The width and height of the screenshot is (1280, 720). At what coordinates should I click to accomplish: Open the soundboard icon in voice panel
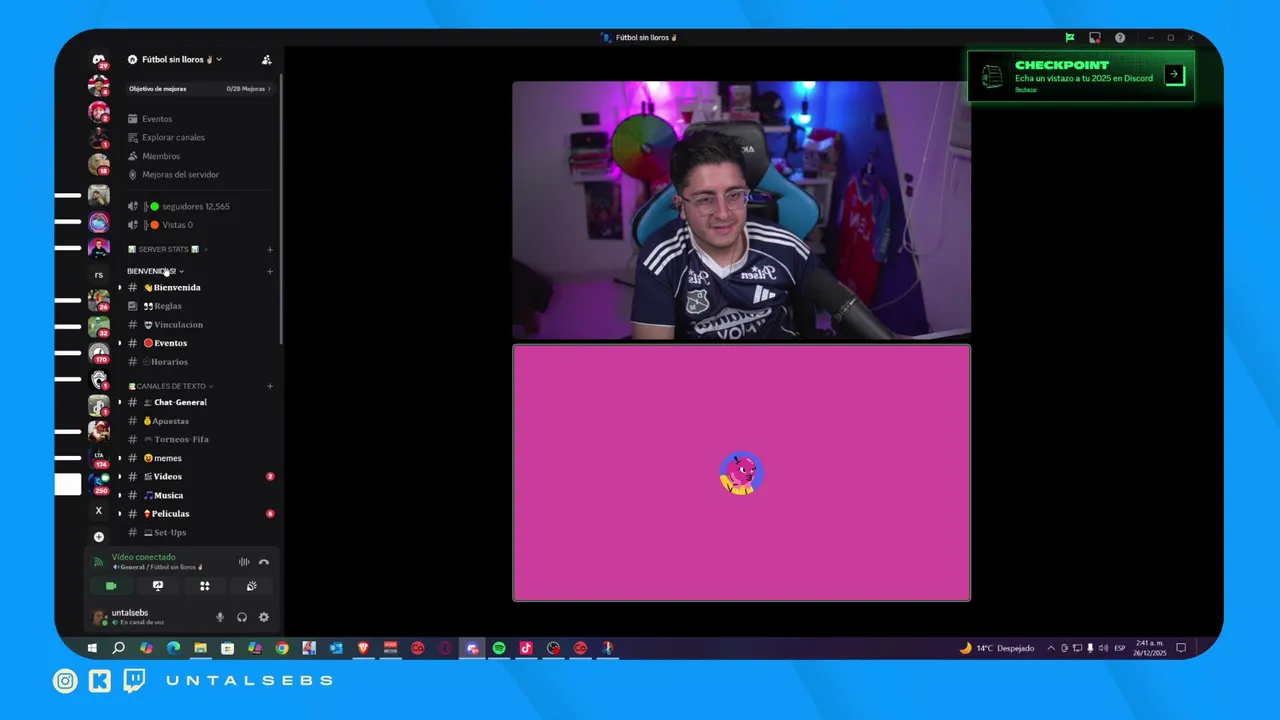(252, 586)
